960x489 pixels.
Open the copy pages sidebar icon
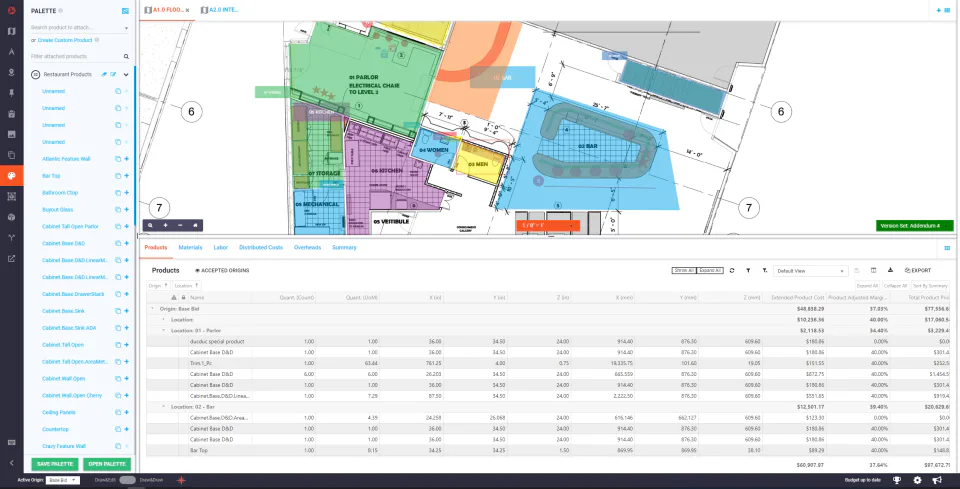tap(11, 155)
